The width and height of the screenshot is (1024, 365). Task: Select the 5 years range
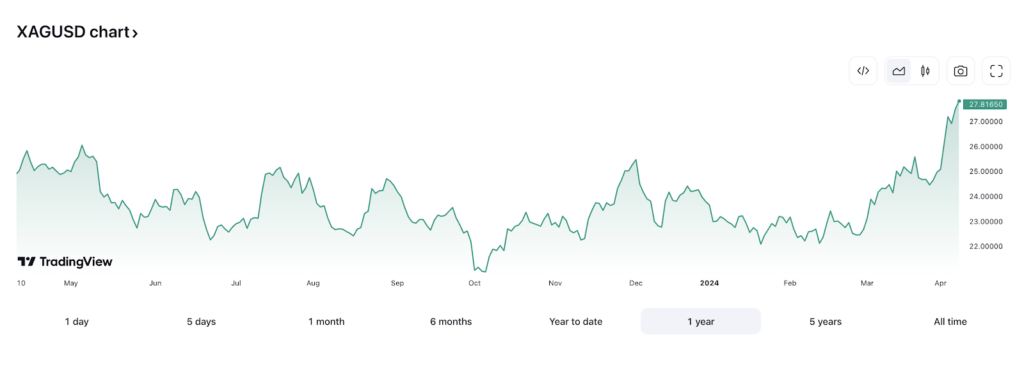click(825, 321)
